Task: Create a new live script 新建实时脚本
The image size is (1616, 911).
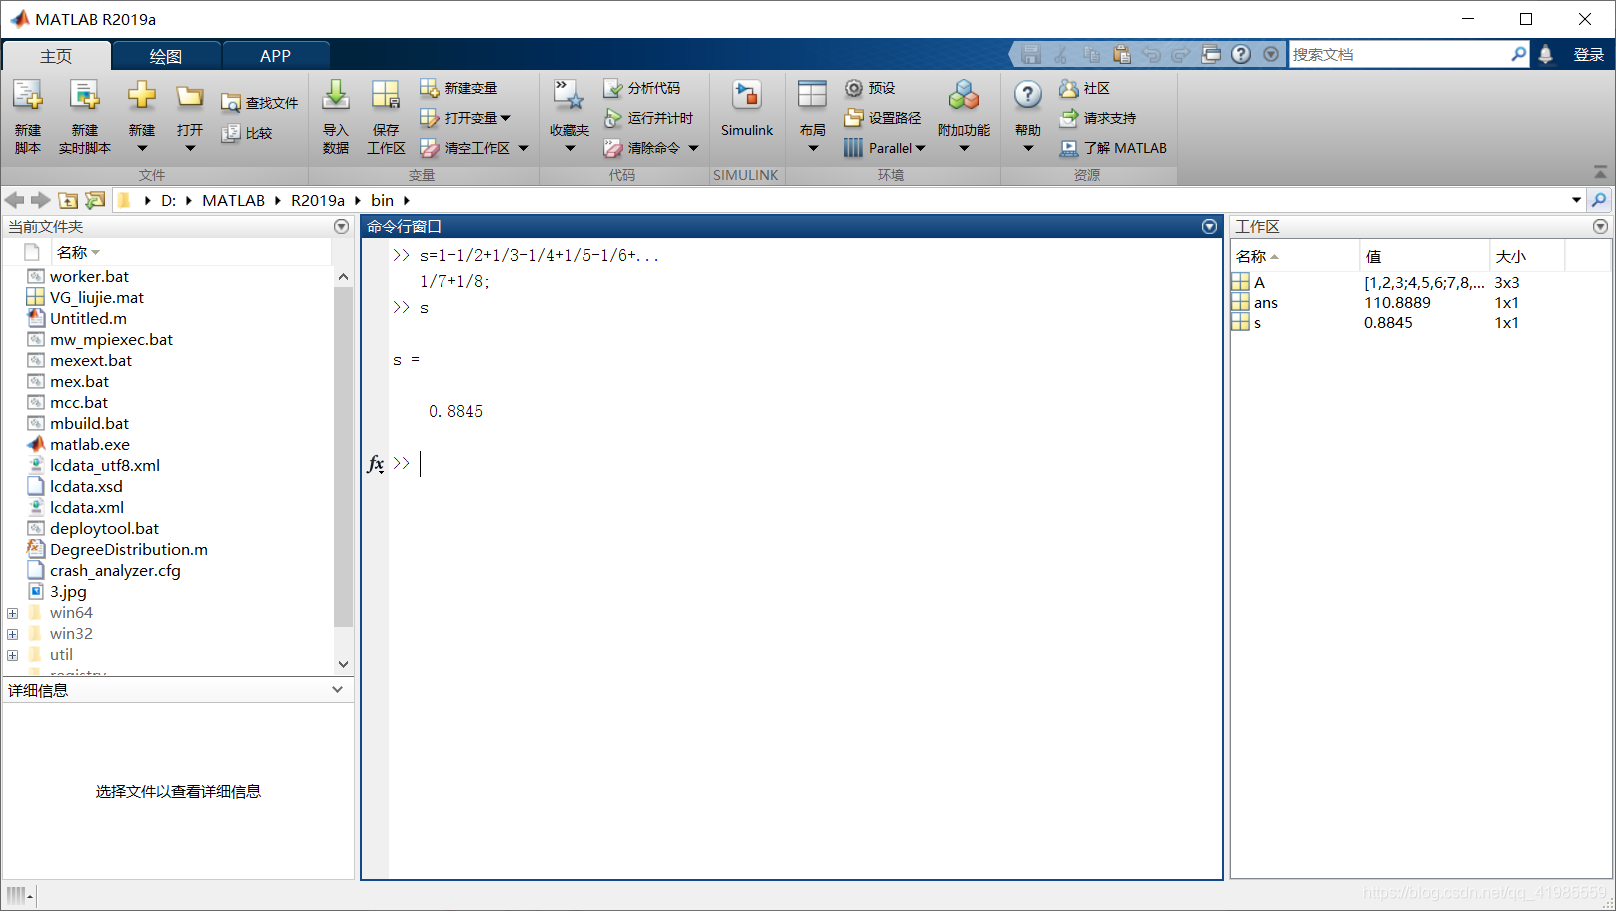Action: [85, 117]
